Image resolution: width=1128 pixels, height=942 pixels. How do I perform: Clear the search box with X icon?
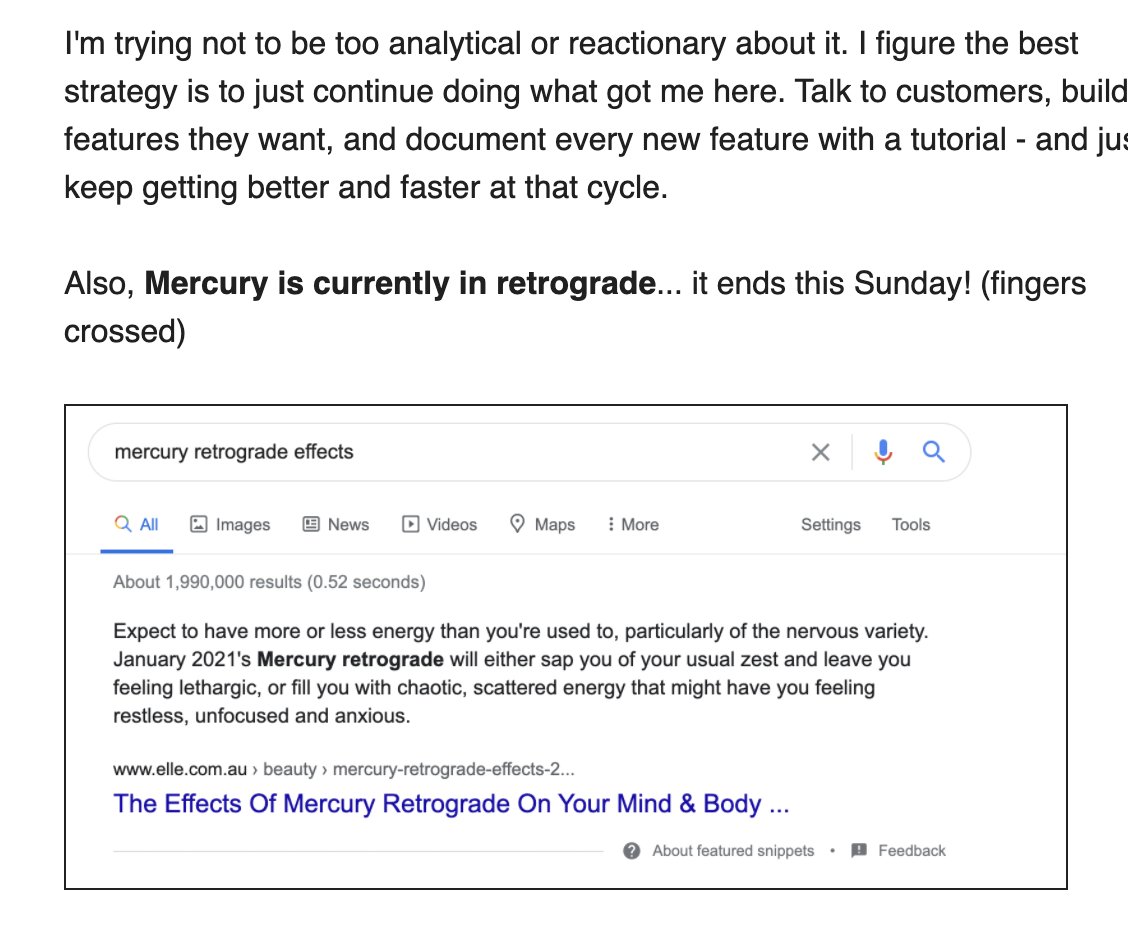(820, 452)
